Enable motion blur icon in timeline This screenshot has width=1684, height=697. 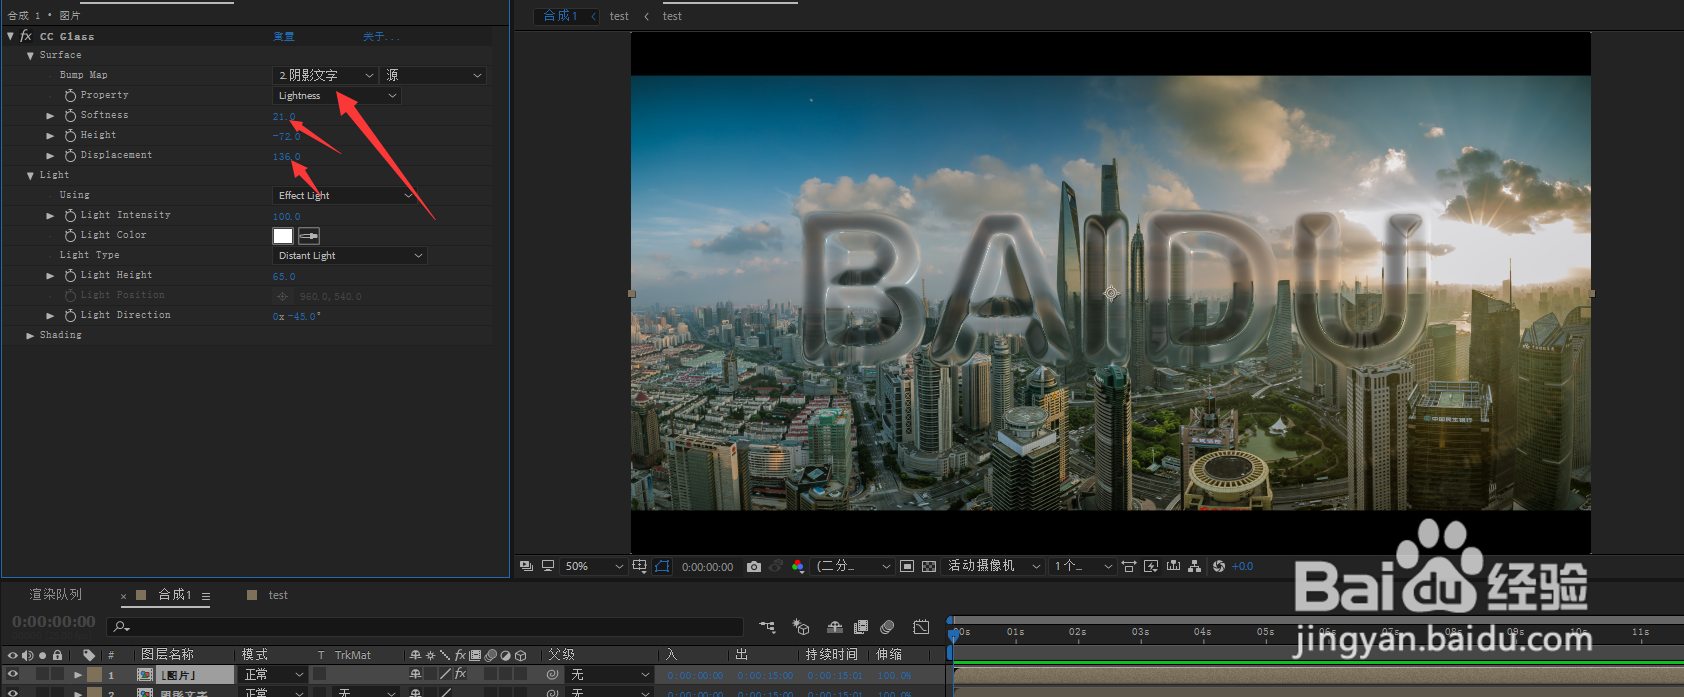click(x=887, y=627)
